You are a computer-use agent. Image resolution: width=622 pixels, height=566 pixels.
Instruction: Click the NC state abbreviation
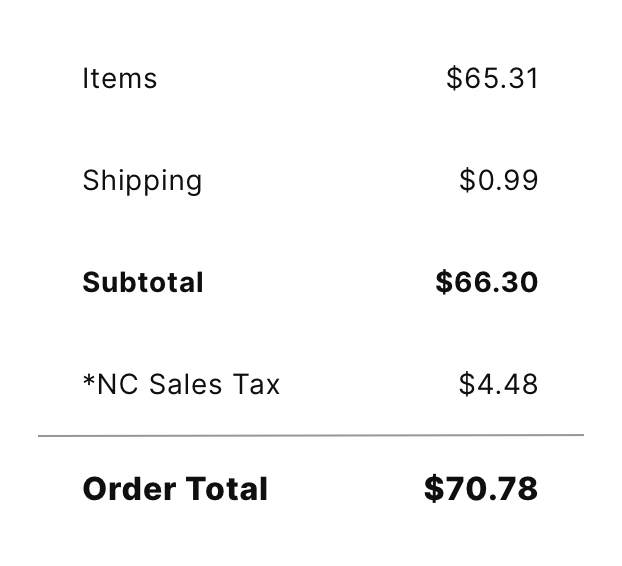click(118, 384)
